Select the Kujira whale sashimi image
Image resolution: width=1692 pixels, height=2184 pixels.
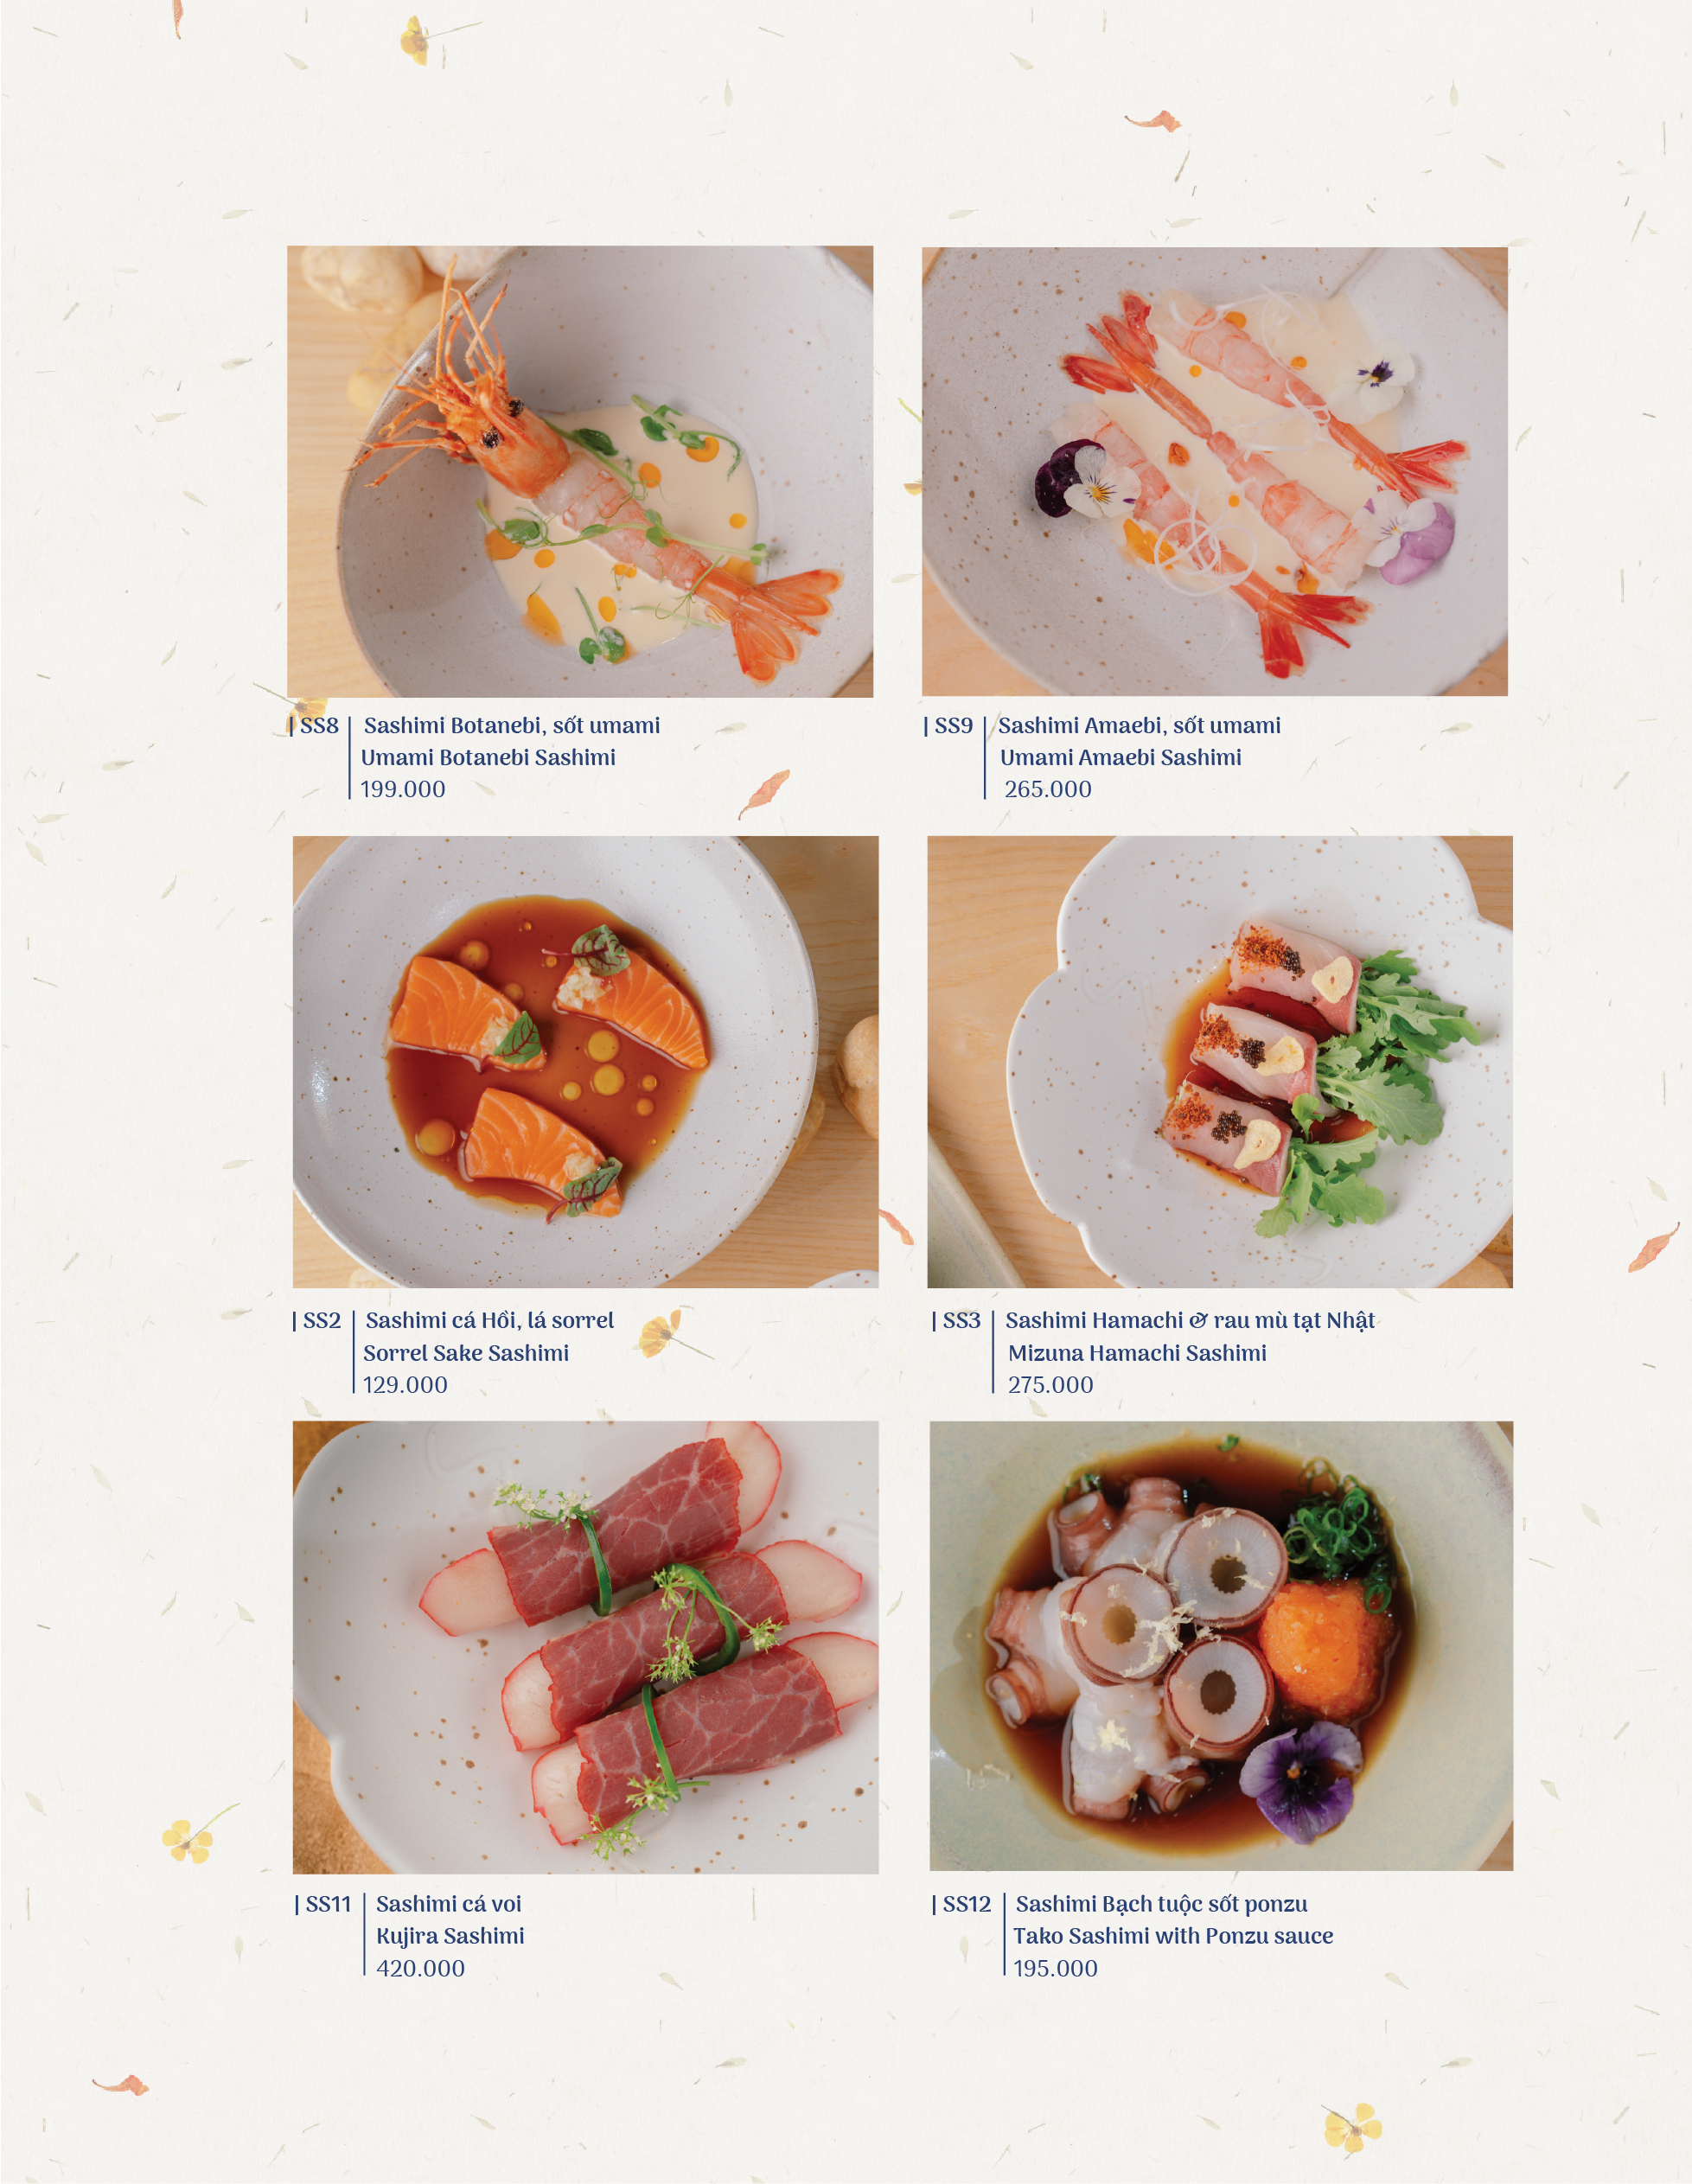(585, 1647)
